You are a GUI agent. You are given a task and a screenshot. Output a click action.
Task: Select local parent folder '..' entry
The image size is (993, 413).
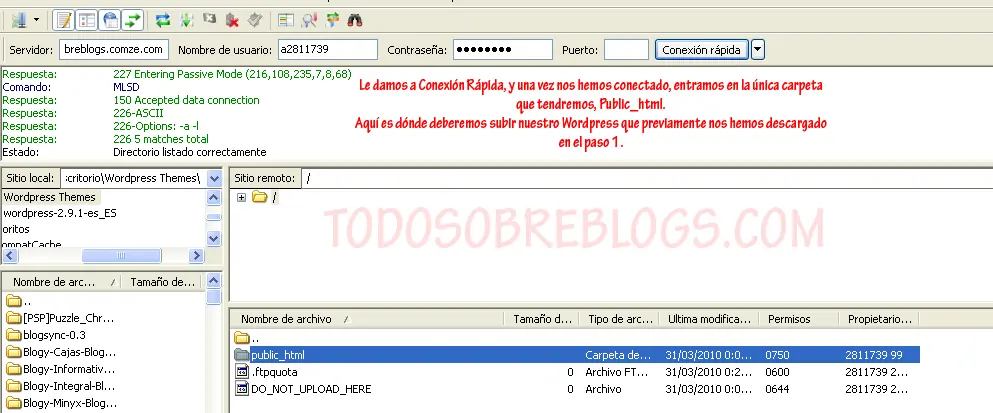(x=19, y=300)
